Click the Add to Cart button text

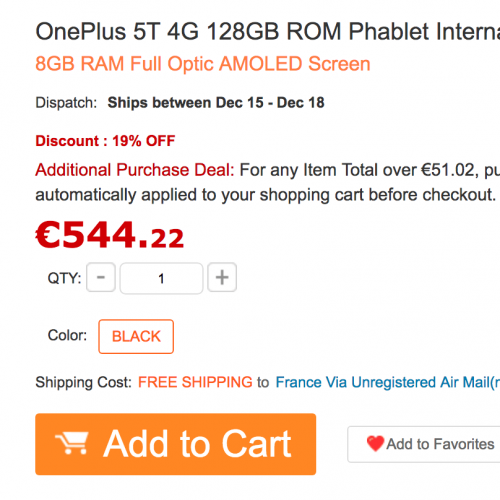(x=197, y=444)
